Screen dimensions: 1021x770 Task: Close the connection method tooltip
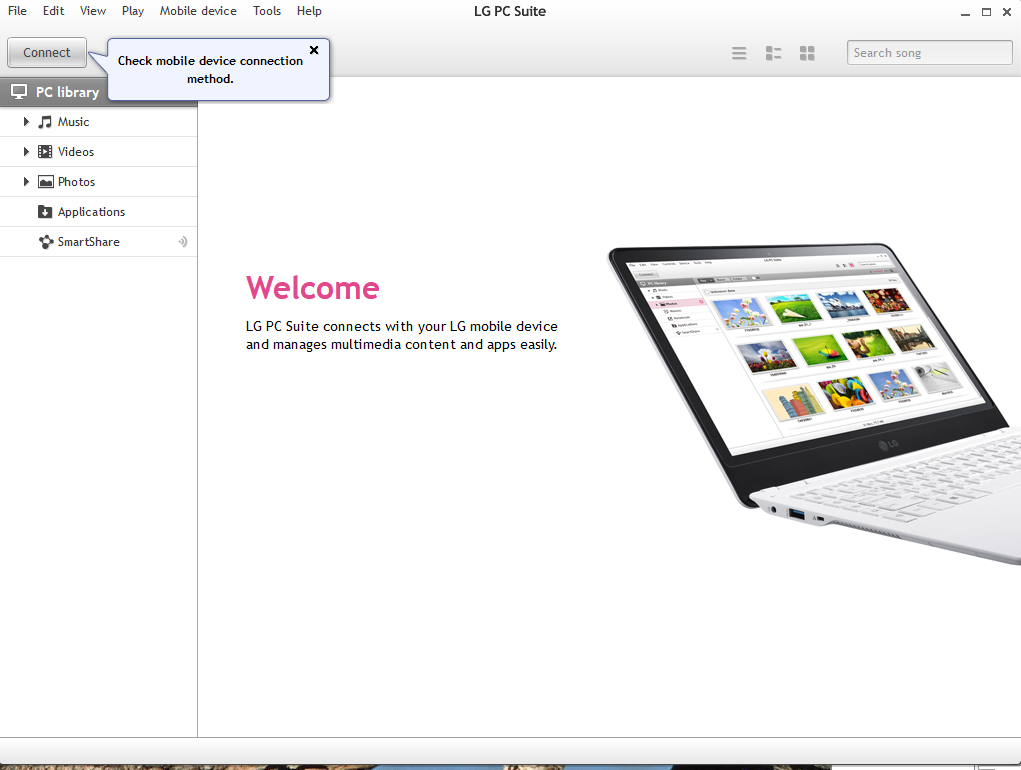tap(314, 50)
